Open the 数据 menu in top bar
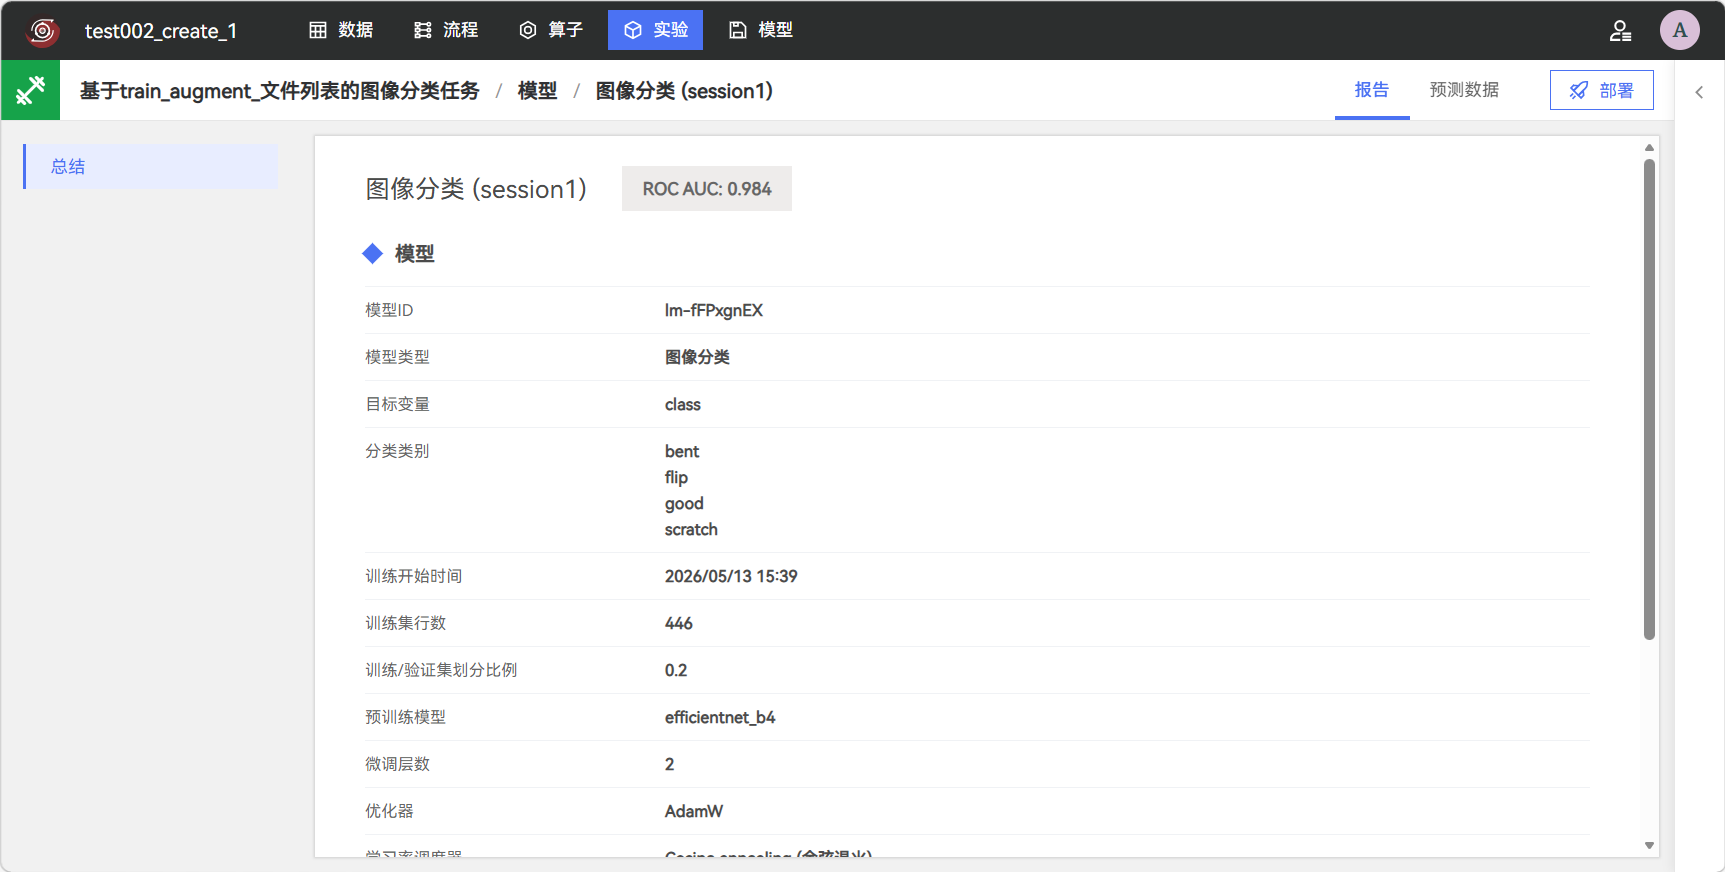1725x872 pixels. click(x=341, y=30)
